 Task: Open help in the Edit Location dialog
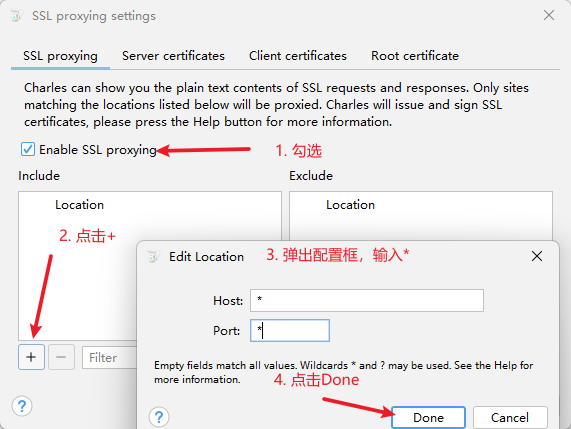click(159, 417)
